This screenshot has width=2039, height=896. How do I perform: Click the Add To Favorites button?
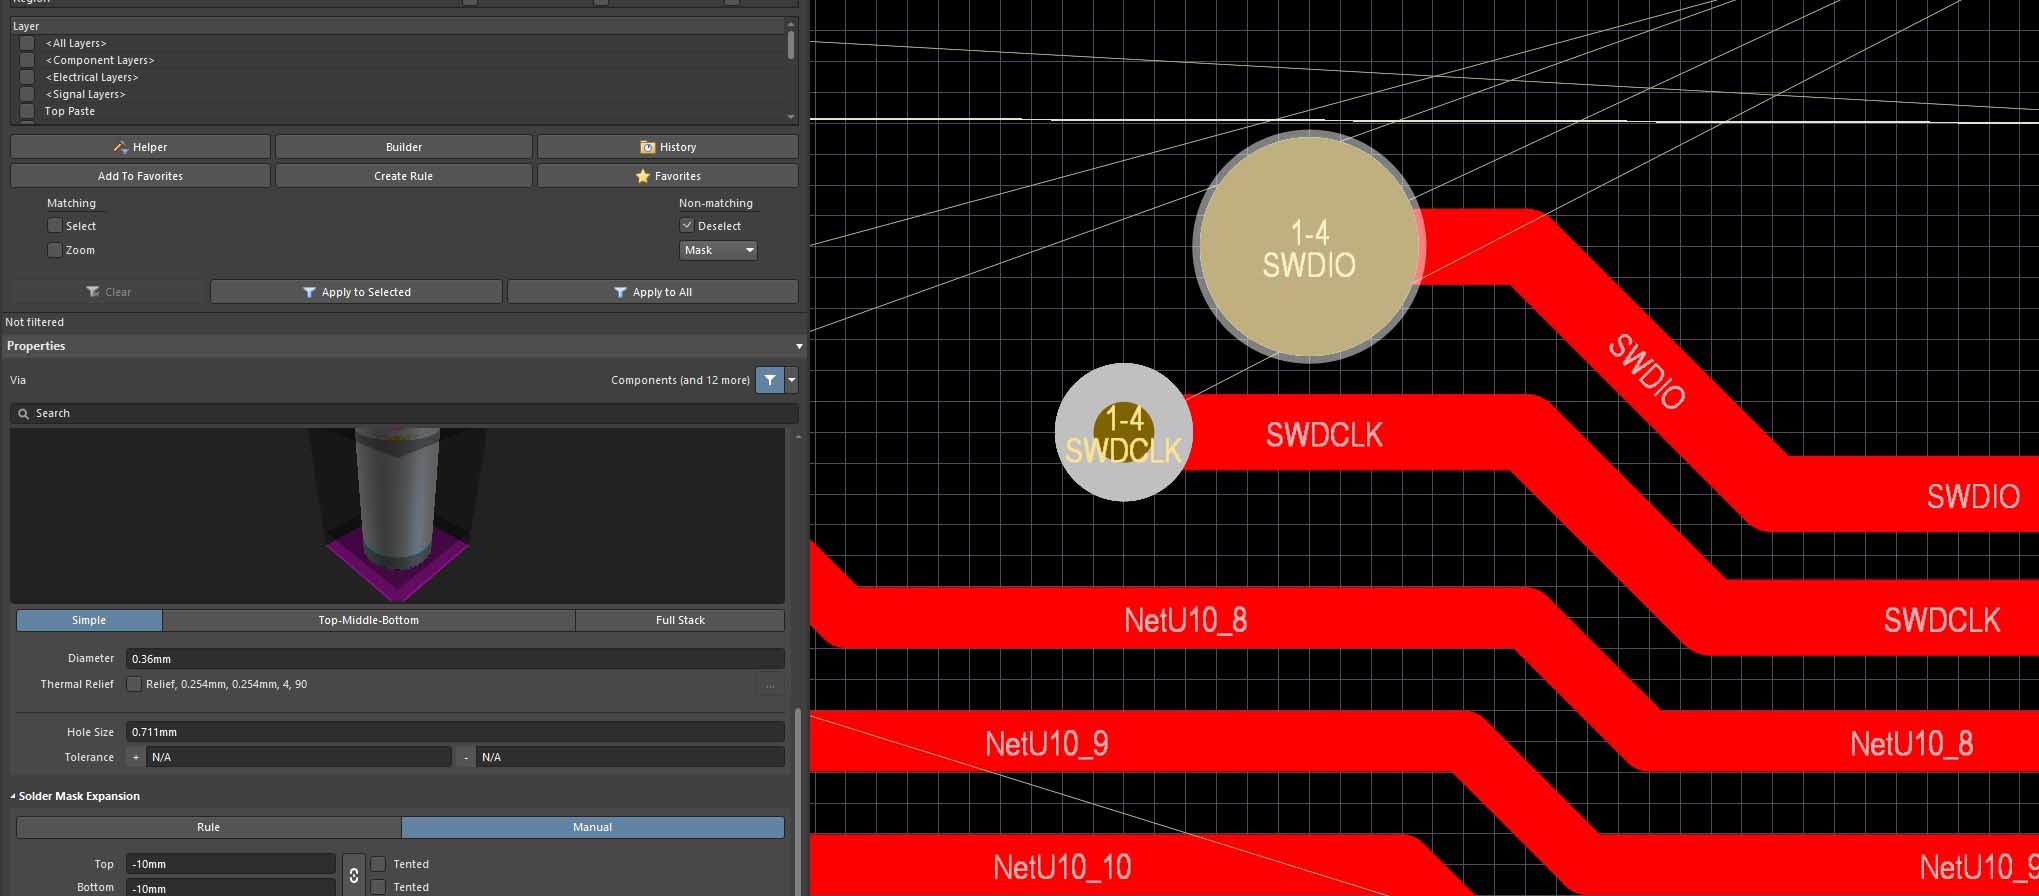point(140,176)
